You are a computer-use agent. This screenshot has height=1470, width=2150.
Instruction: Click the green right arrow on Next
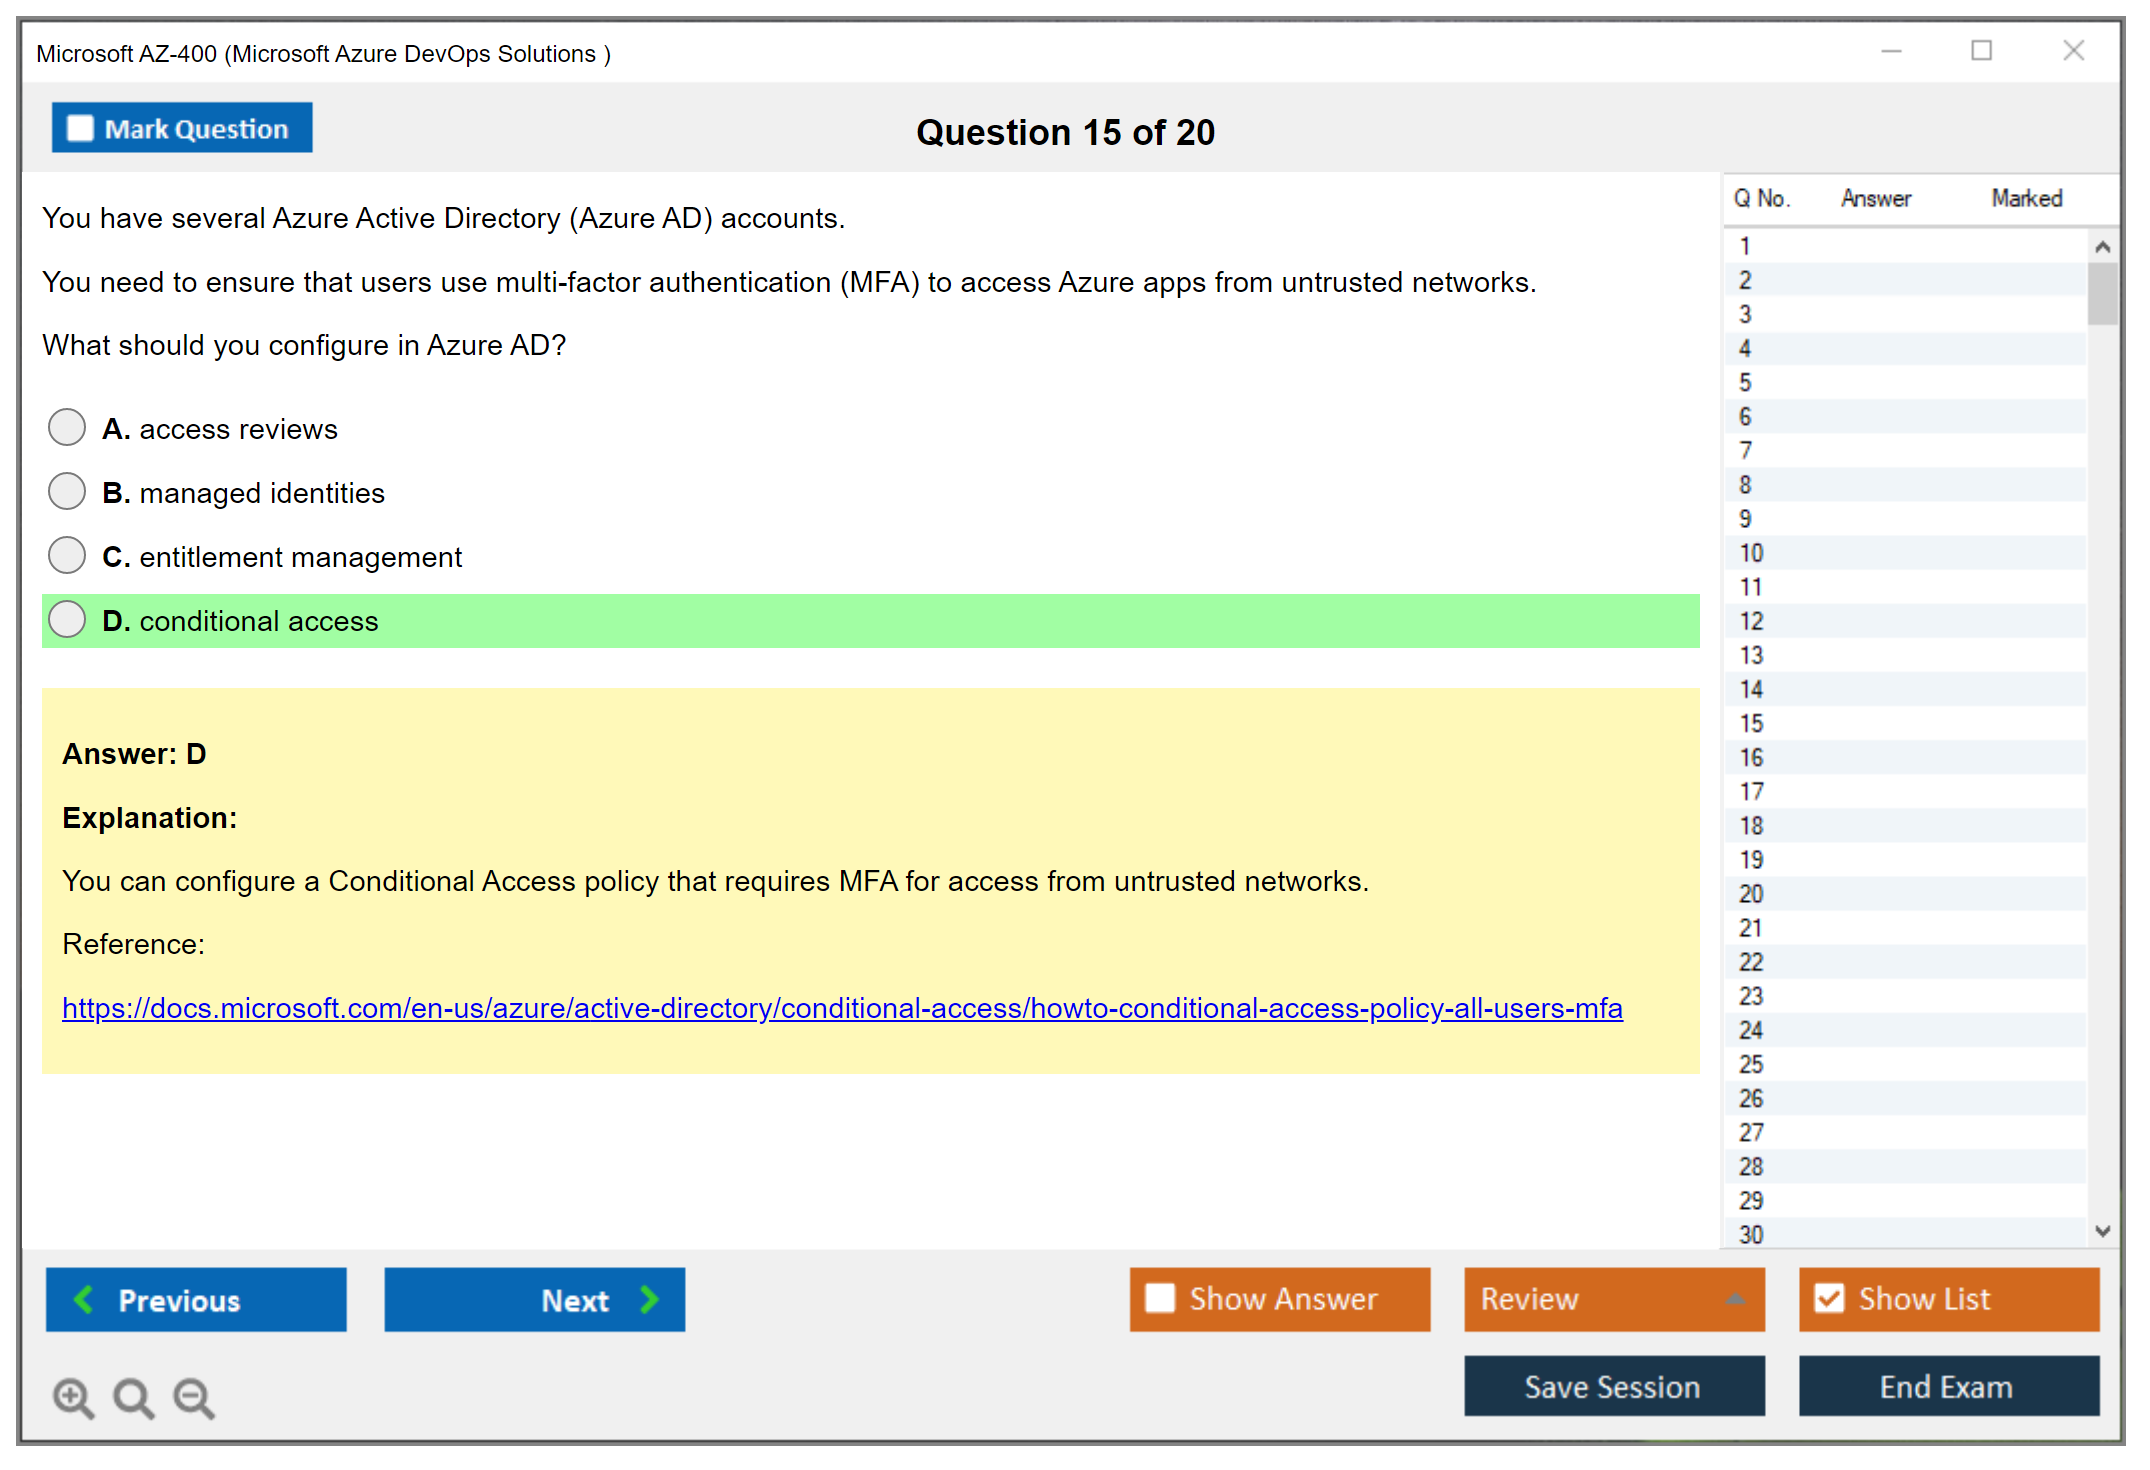click(650, 1299)
